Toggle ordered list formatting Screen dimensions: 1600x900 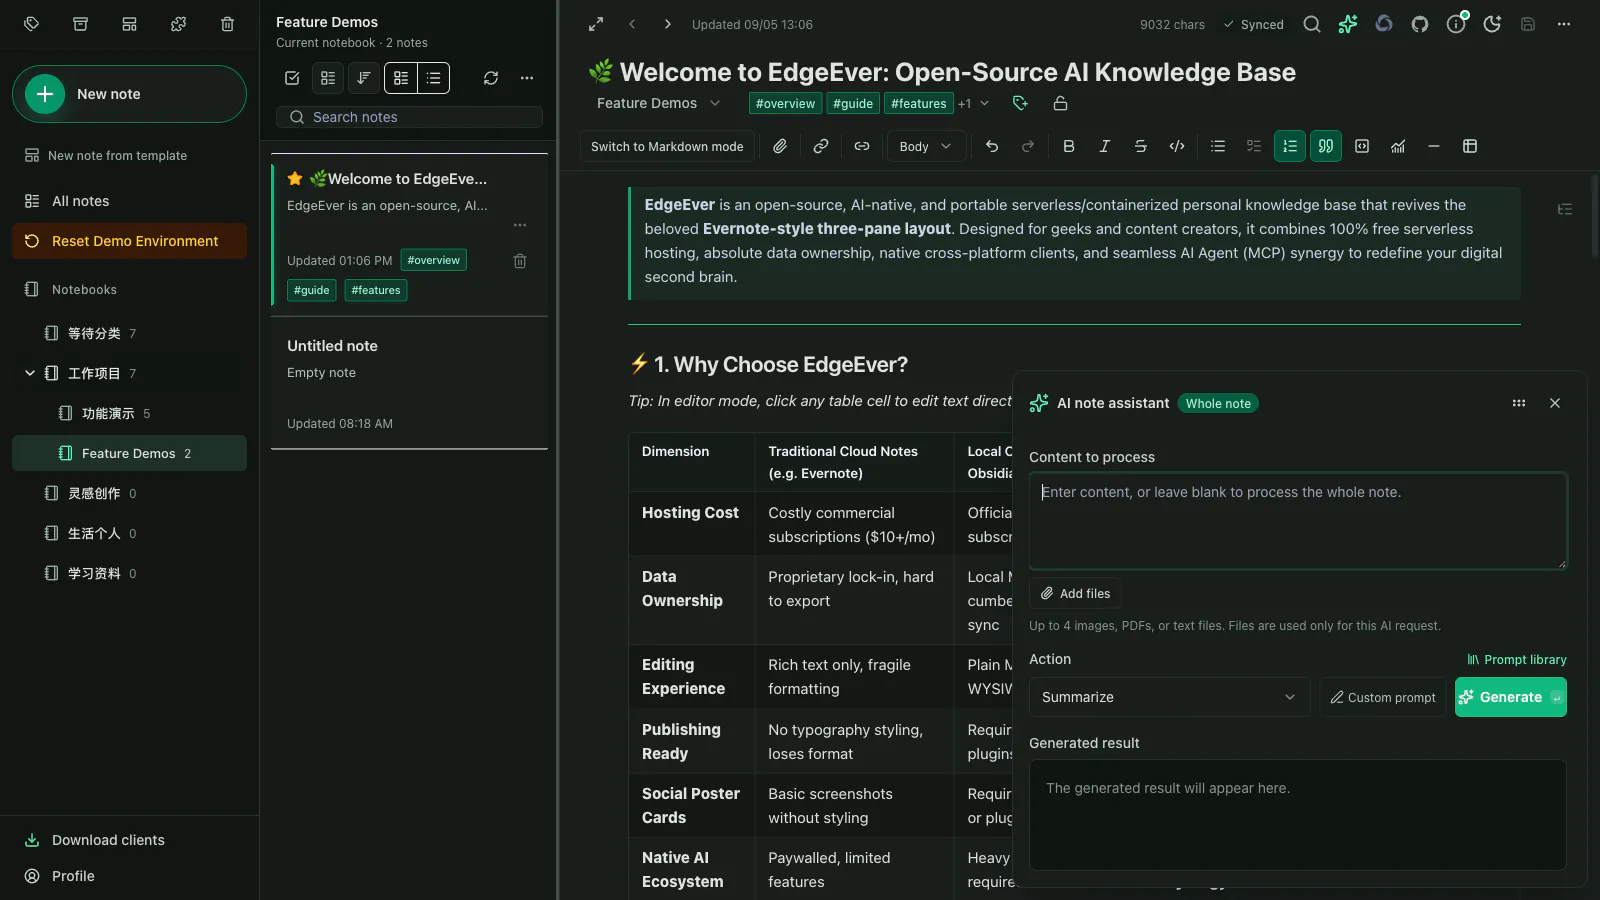pos(1290,146)
